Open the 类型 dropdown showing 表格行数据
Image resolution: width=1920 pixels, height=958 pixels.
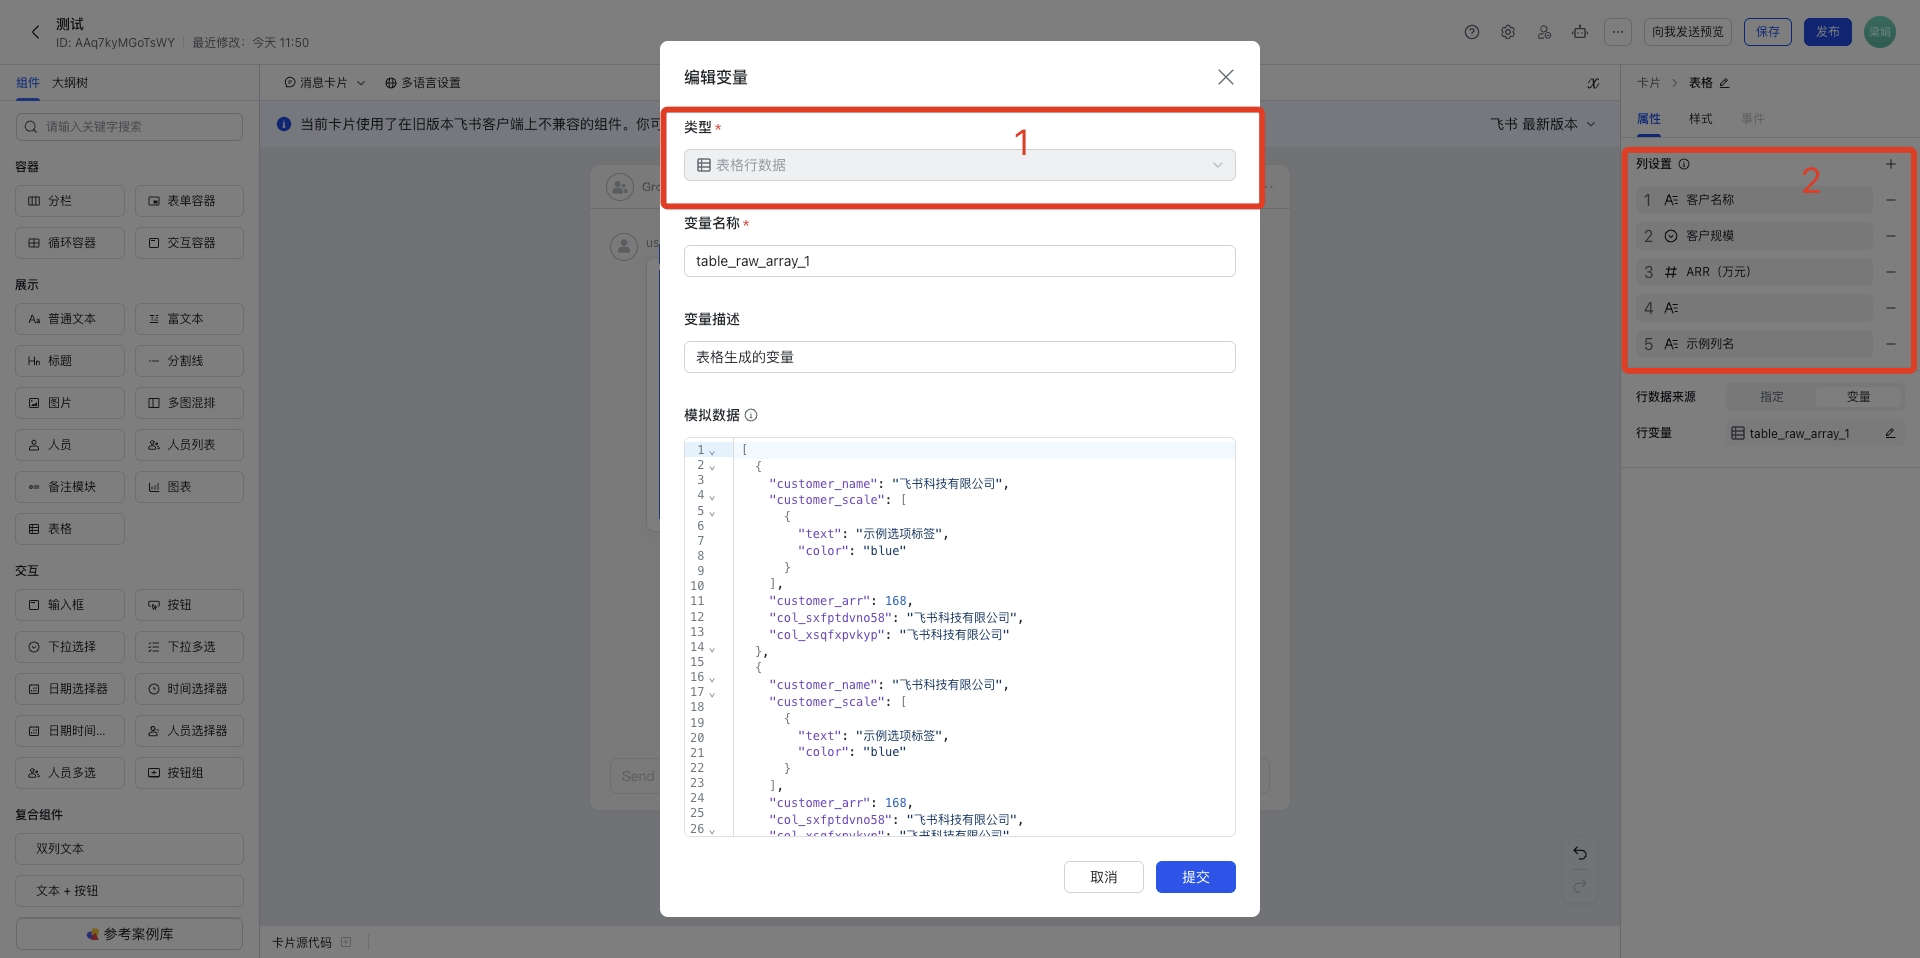click(x=959, y=165)
